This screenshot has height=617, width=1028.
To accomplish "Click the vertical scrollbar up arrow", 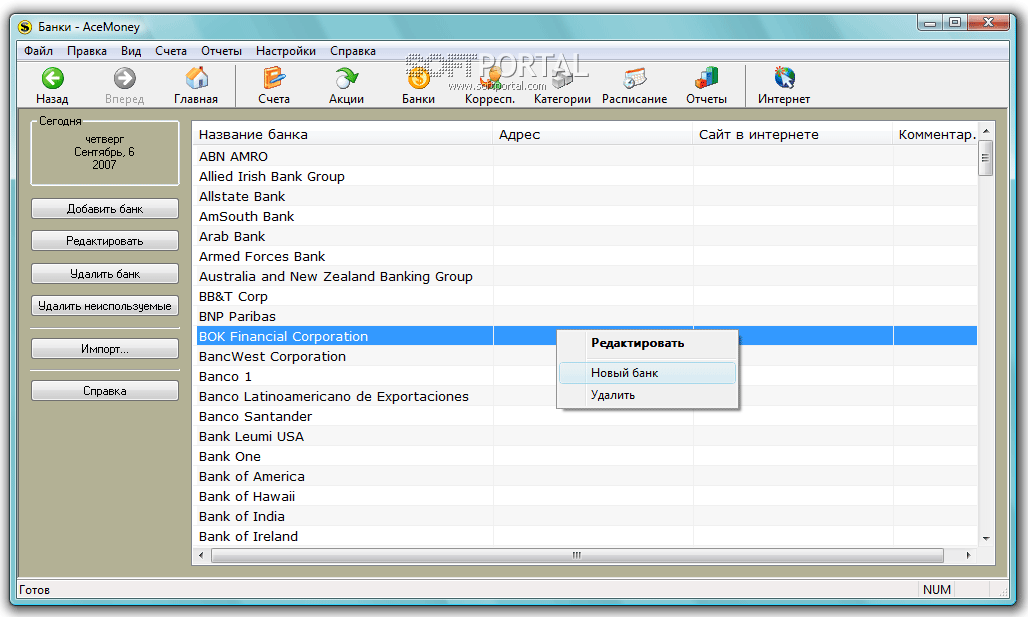I will coord(986,131).
